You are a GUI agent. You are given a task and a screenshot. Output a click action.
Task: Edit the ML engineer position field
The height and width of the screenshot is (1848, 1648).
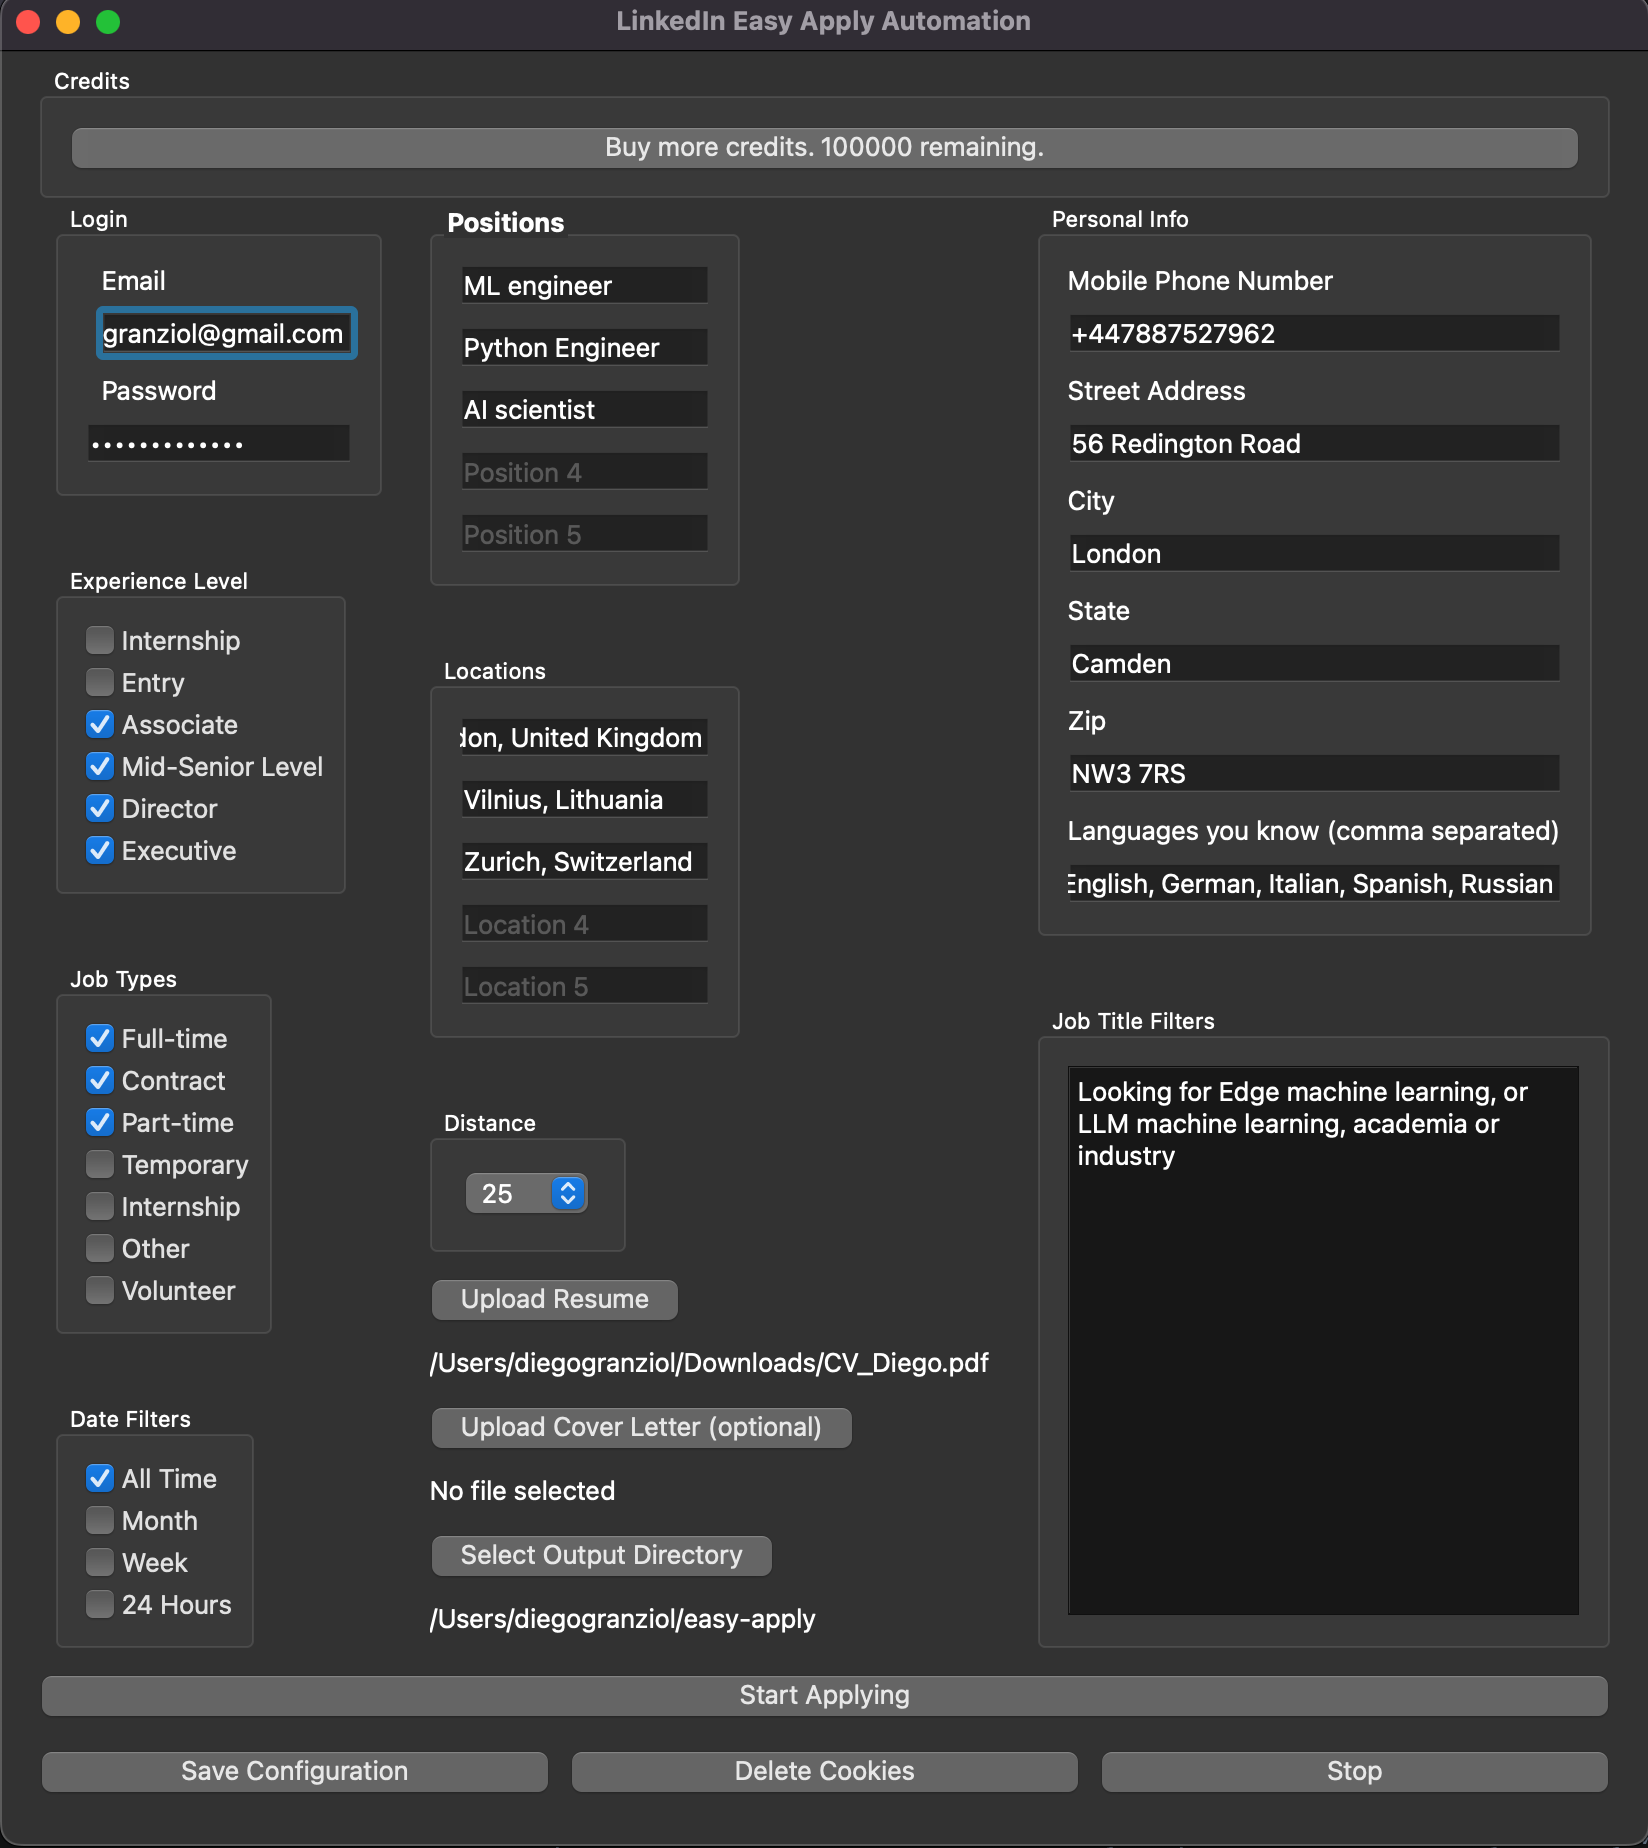(584, 285)
